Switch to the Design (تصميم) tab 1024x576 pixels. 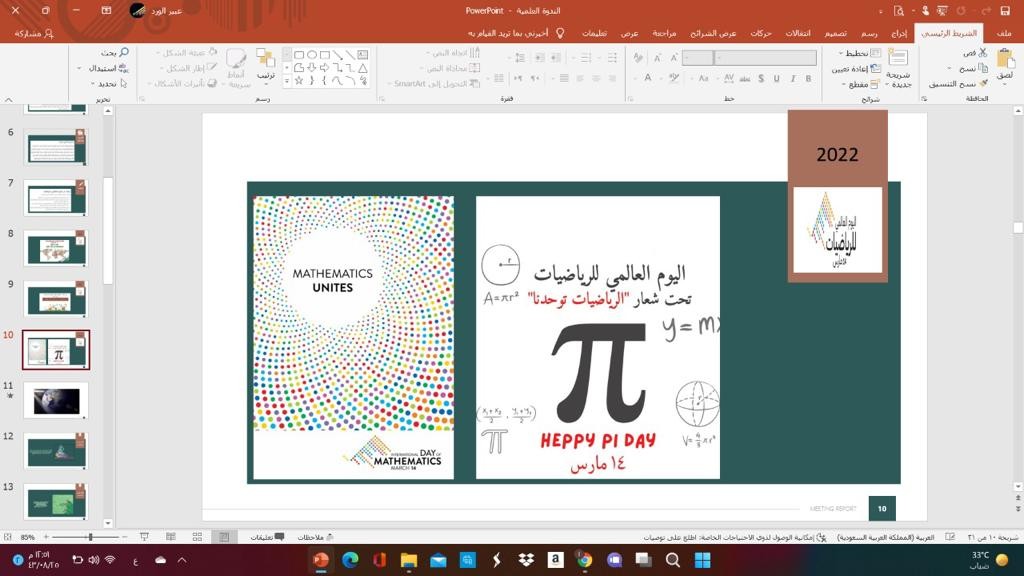835,33
